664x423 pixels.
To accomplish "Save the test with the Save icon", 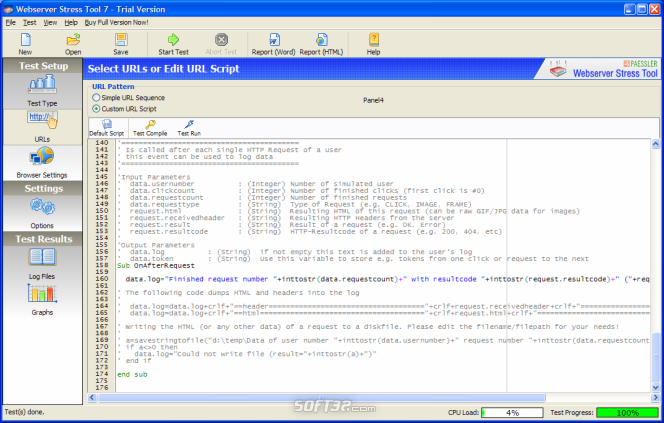I will [121, 40].
